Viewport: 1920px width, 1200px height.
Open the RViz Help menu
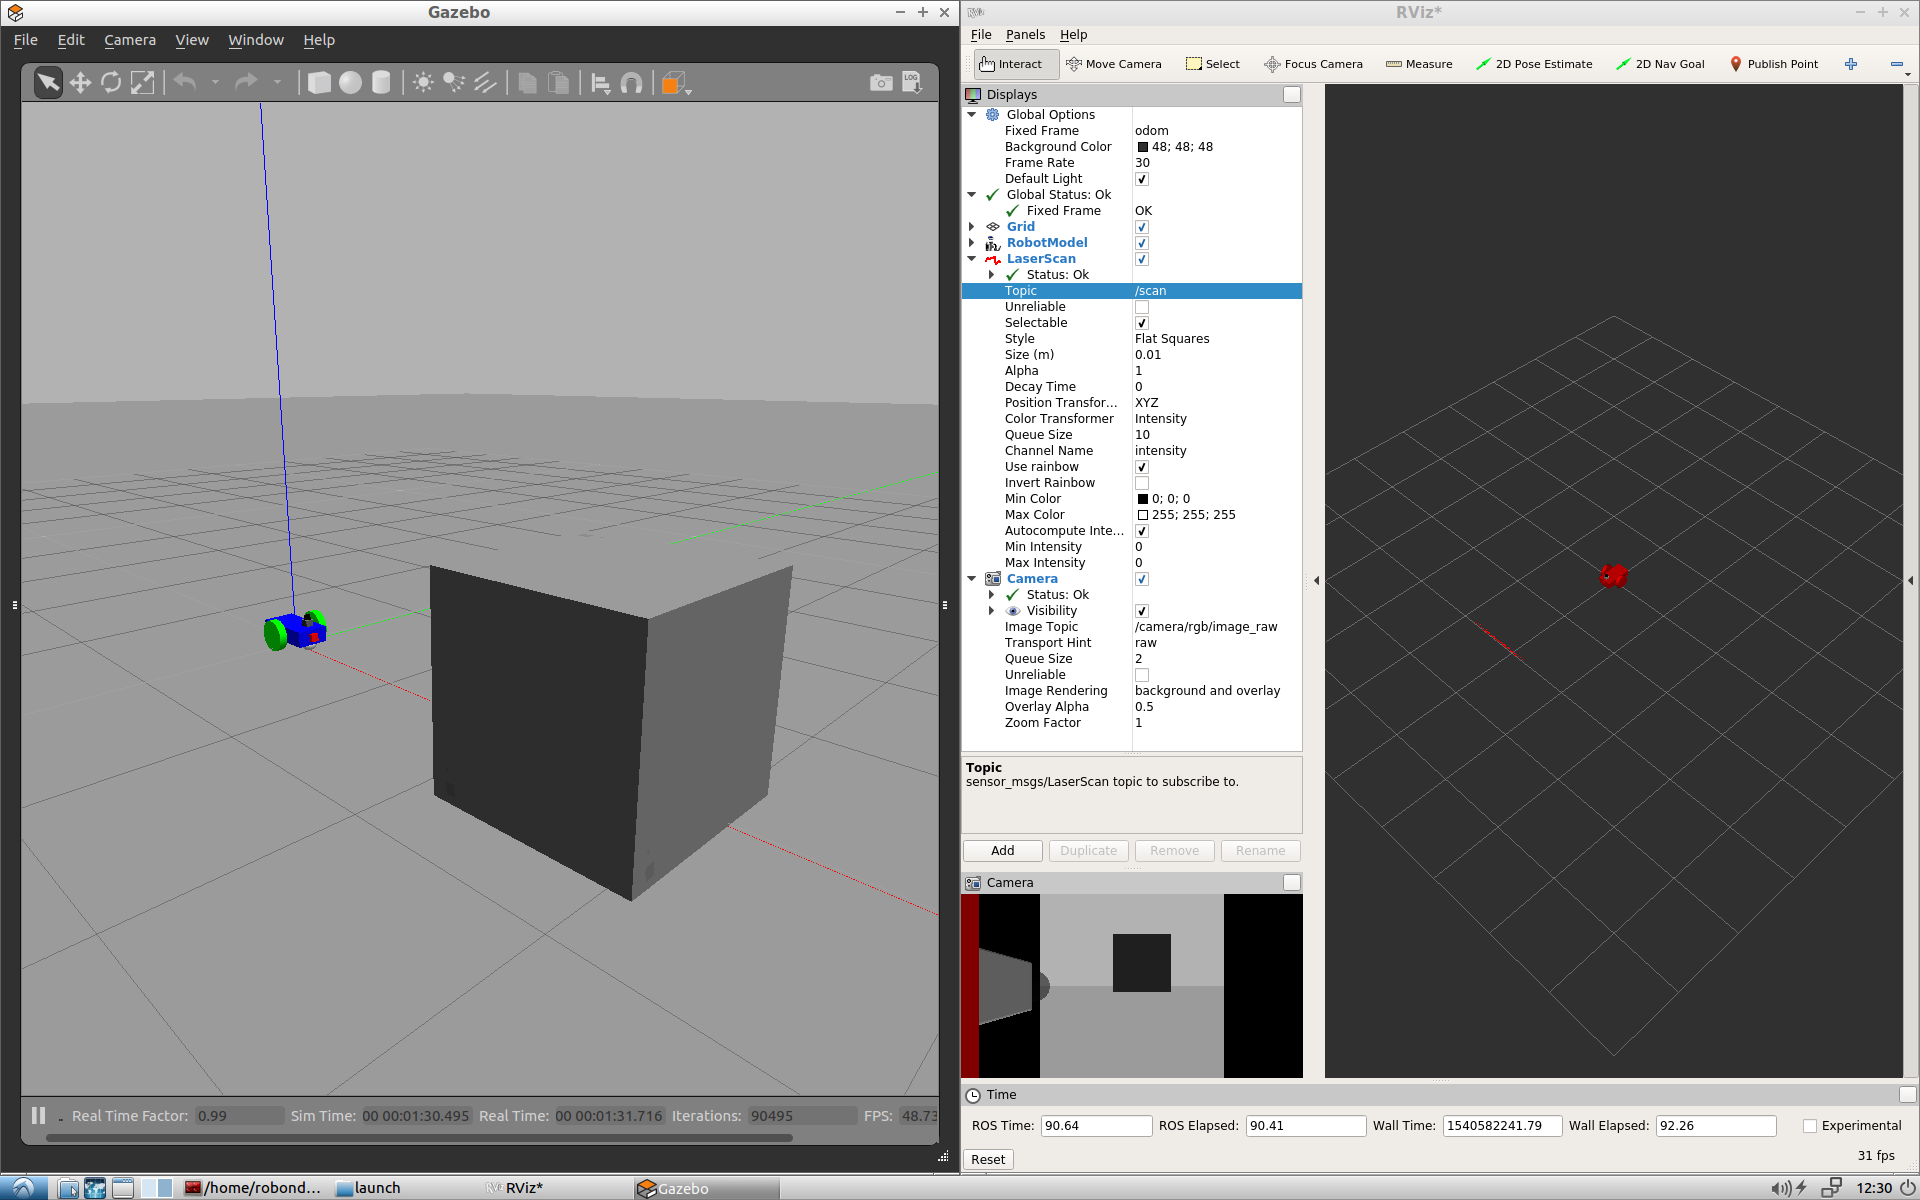tap(1073, 35)
